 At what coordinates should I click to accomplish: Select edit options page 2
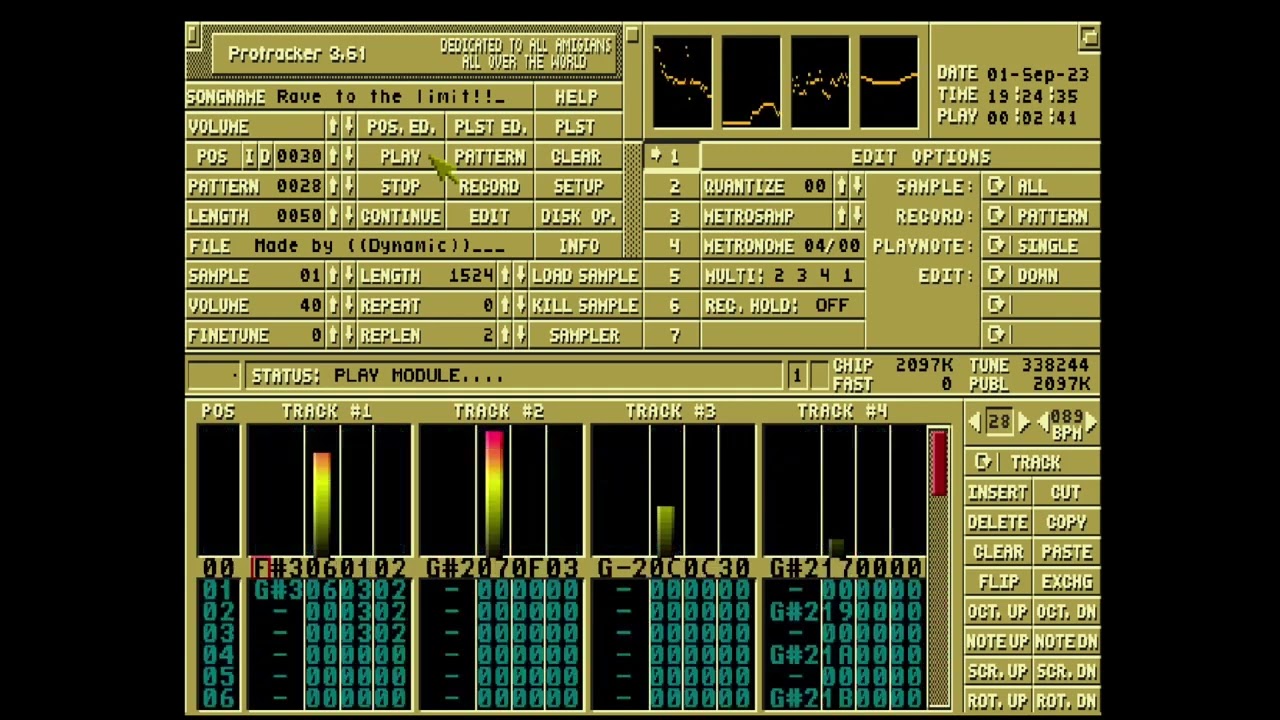672,186
